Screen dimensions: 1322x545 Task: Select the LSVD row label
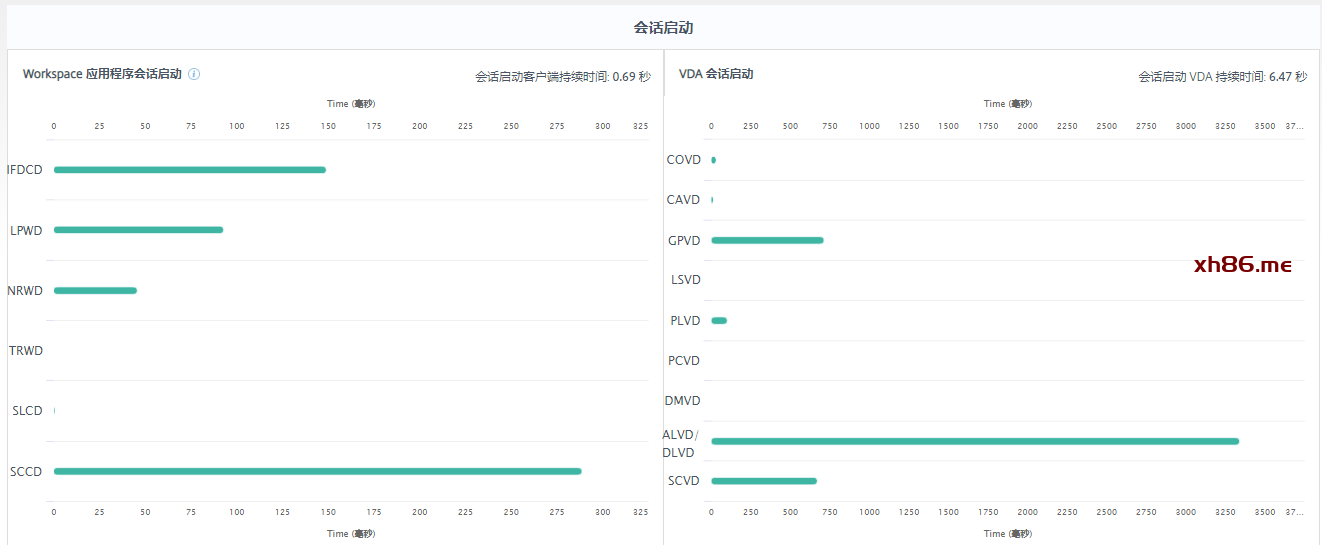click(x=685, y=280)
